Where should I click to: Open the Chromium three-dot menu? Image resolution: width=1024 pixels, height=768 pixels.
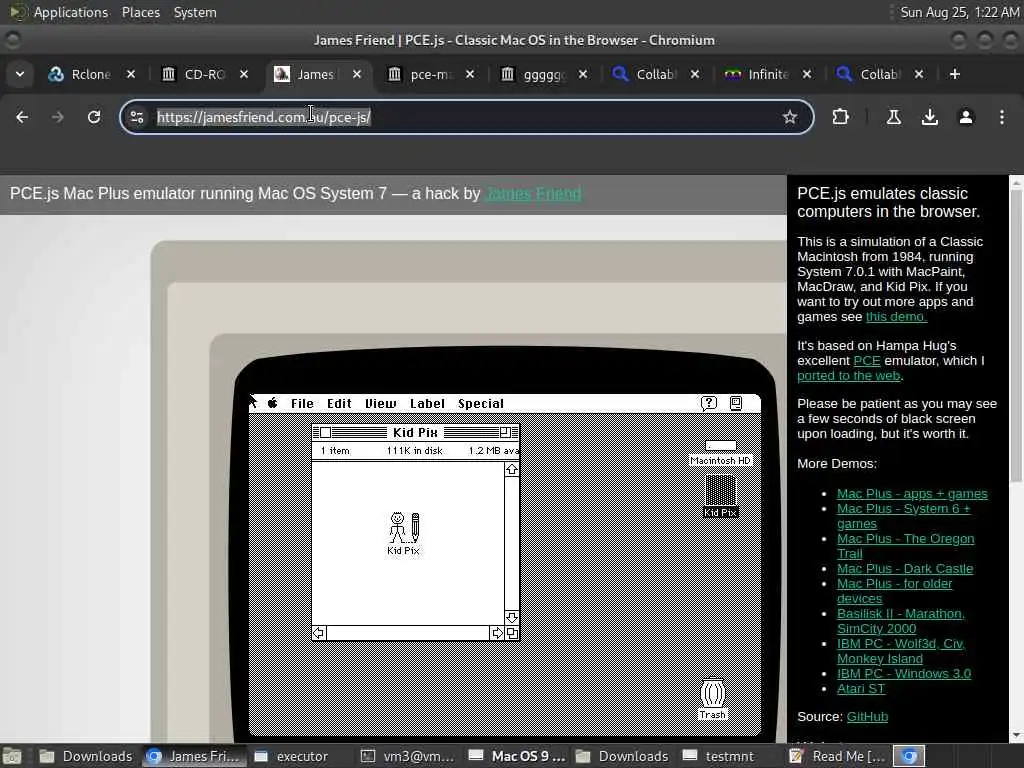[1002, 117]
